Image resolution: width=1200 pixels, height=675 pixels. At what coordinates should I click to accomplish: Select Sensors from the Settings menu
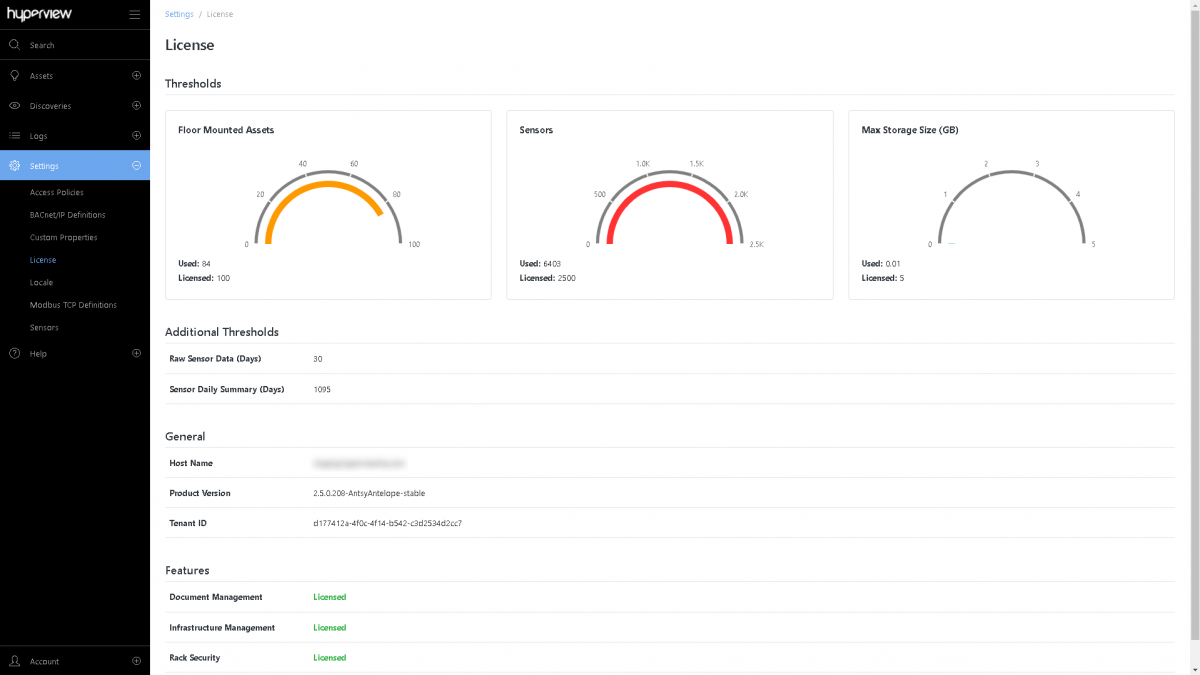point(43,327)
